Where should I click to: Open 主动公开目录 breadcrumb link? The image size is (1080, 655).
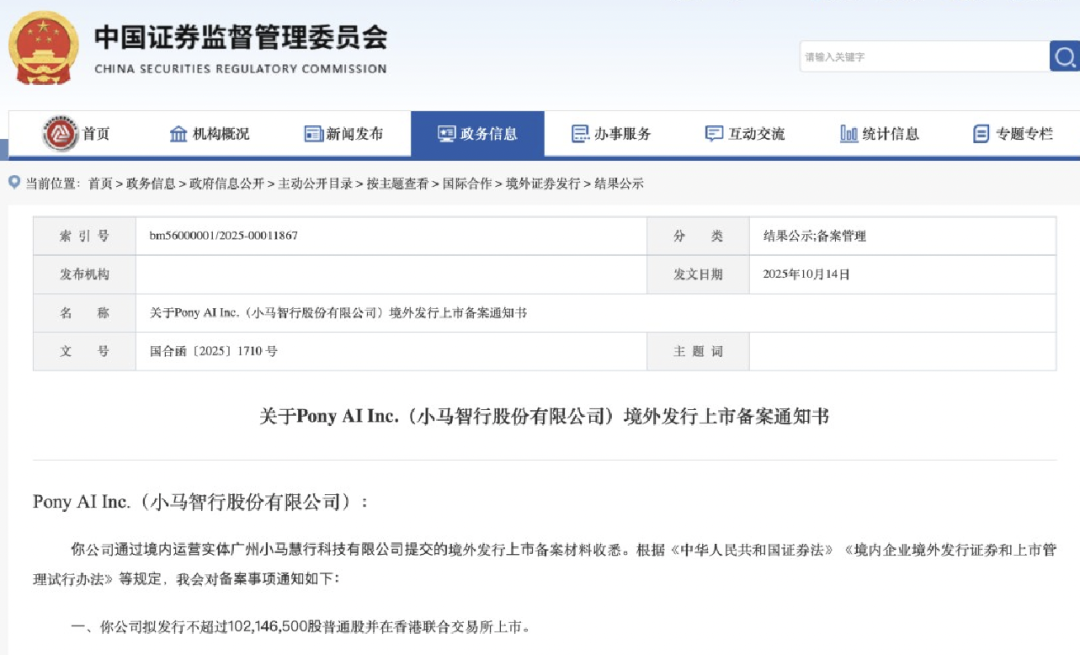pyautogui.click(x=315, y=183)
